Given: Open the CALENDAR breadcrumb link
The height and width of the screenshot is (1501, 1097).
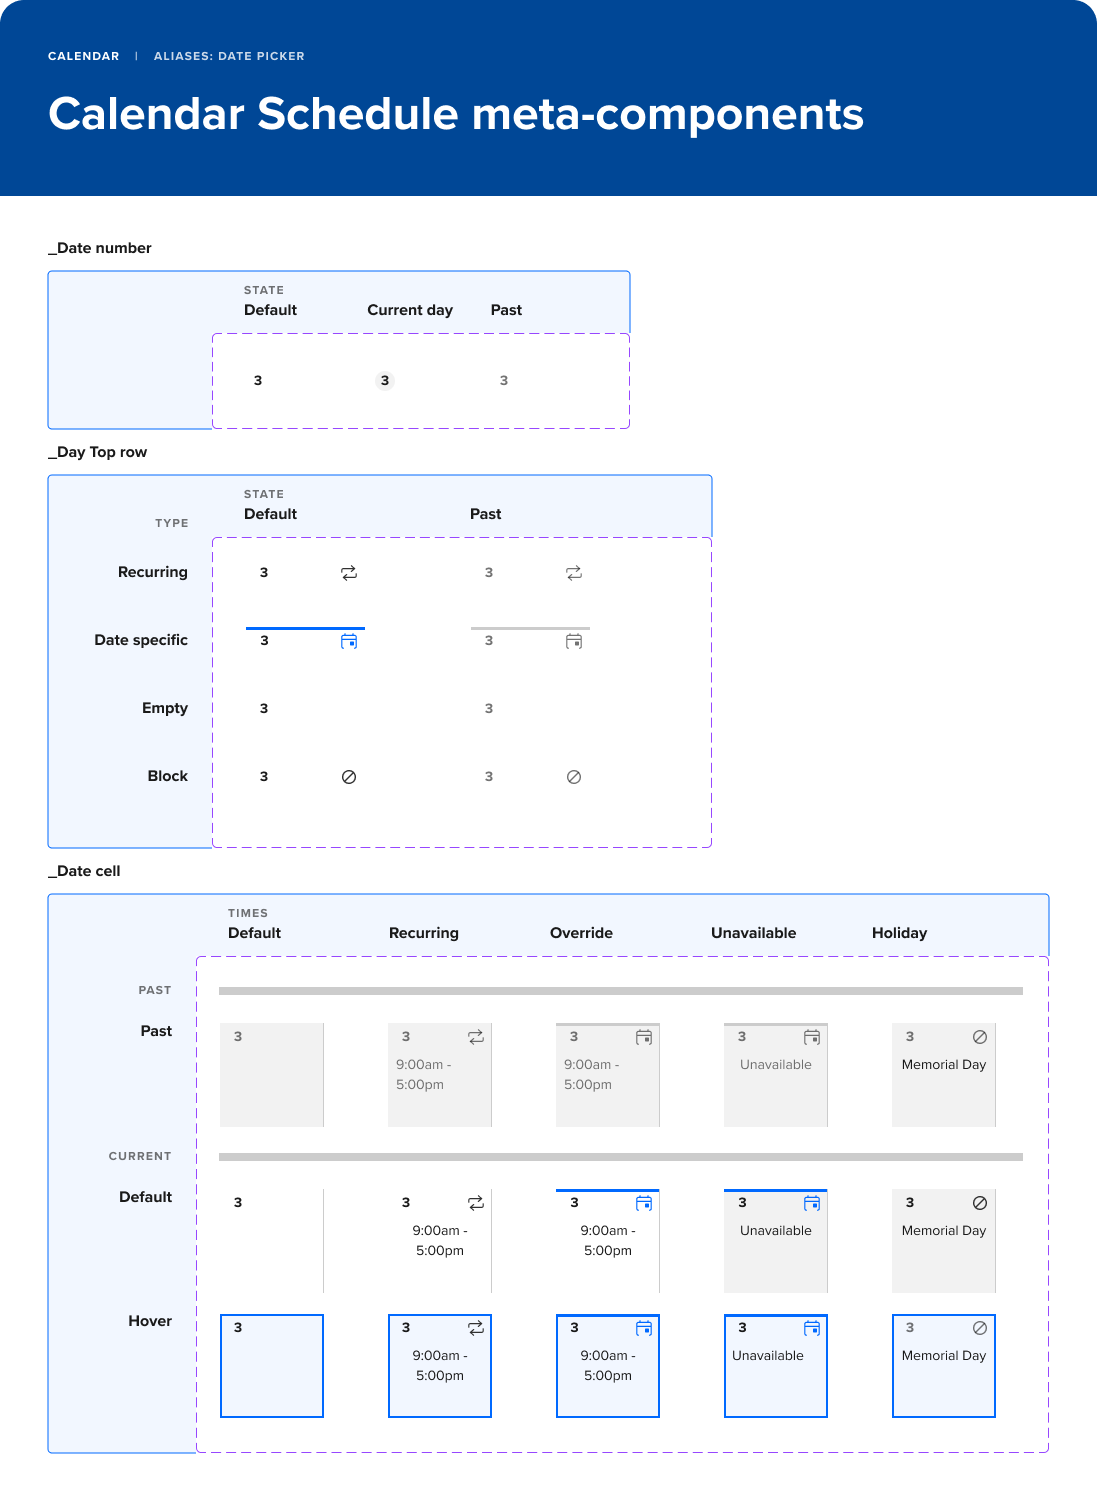Looking at the screenshot, I should click(83, 56).
